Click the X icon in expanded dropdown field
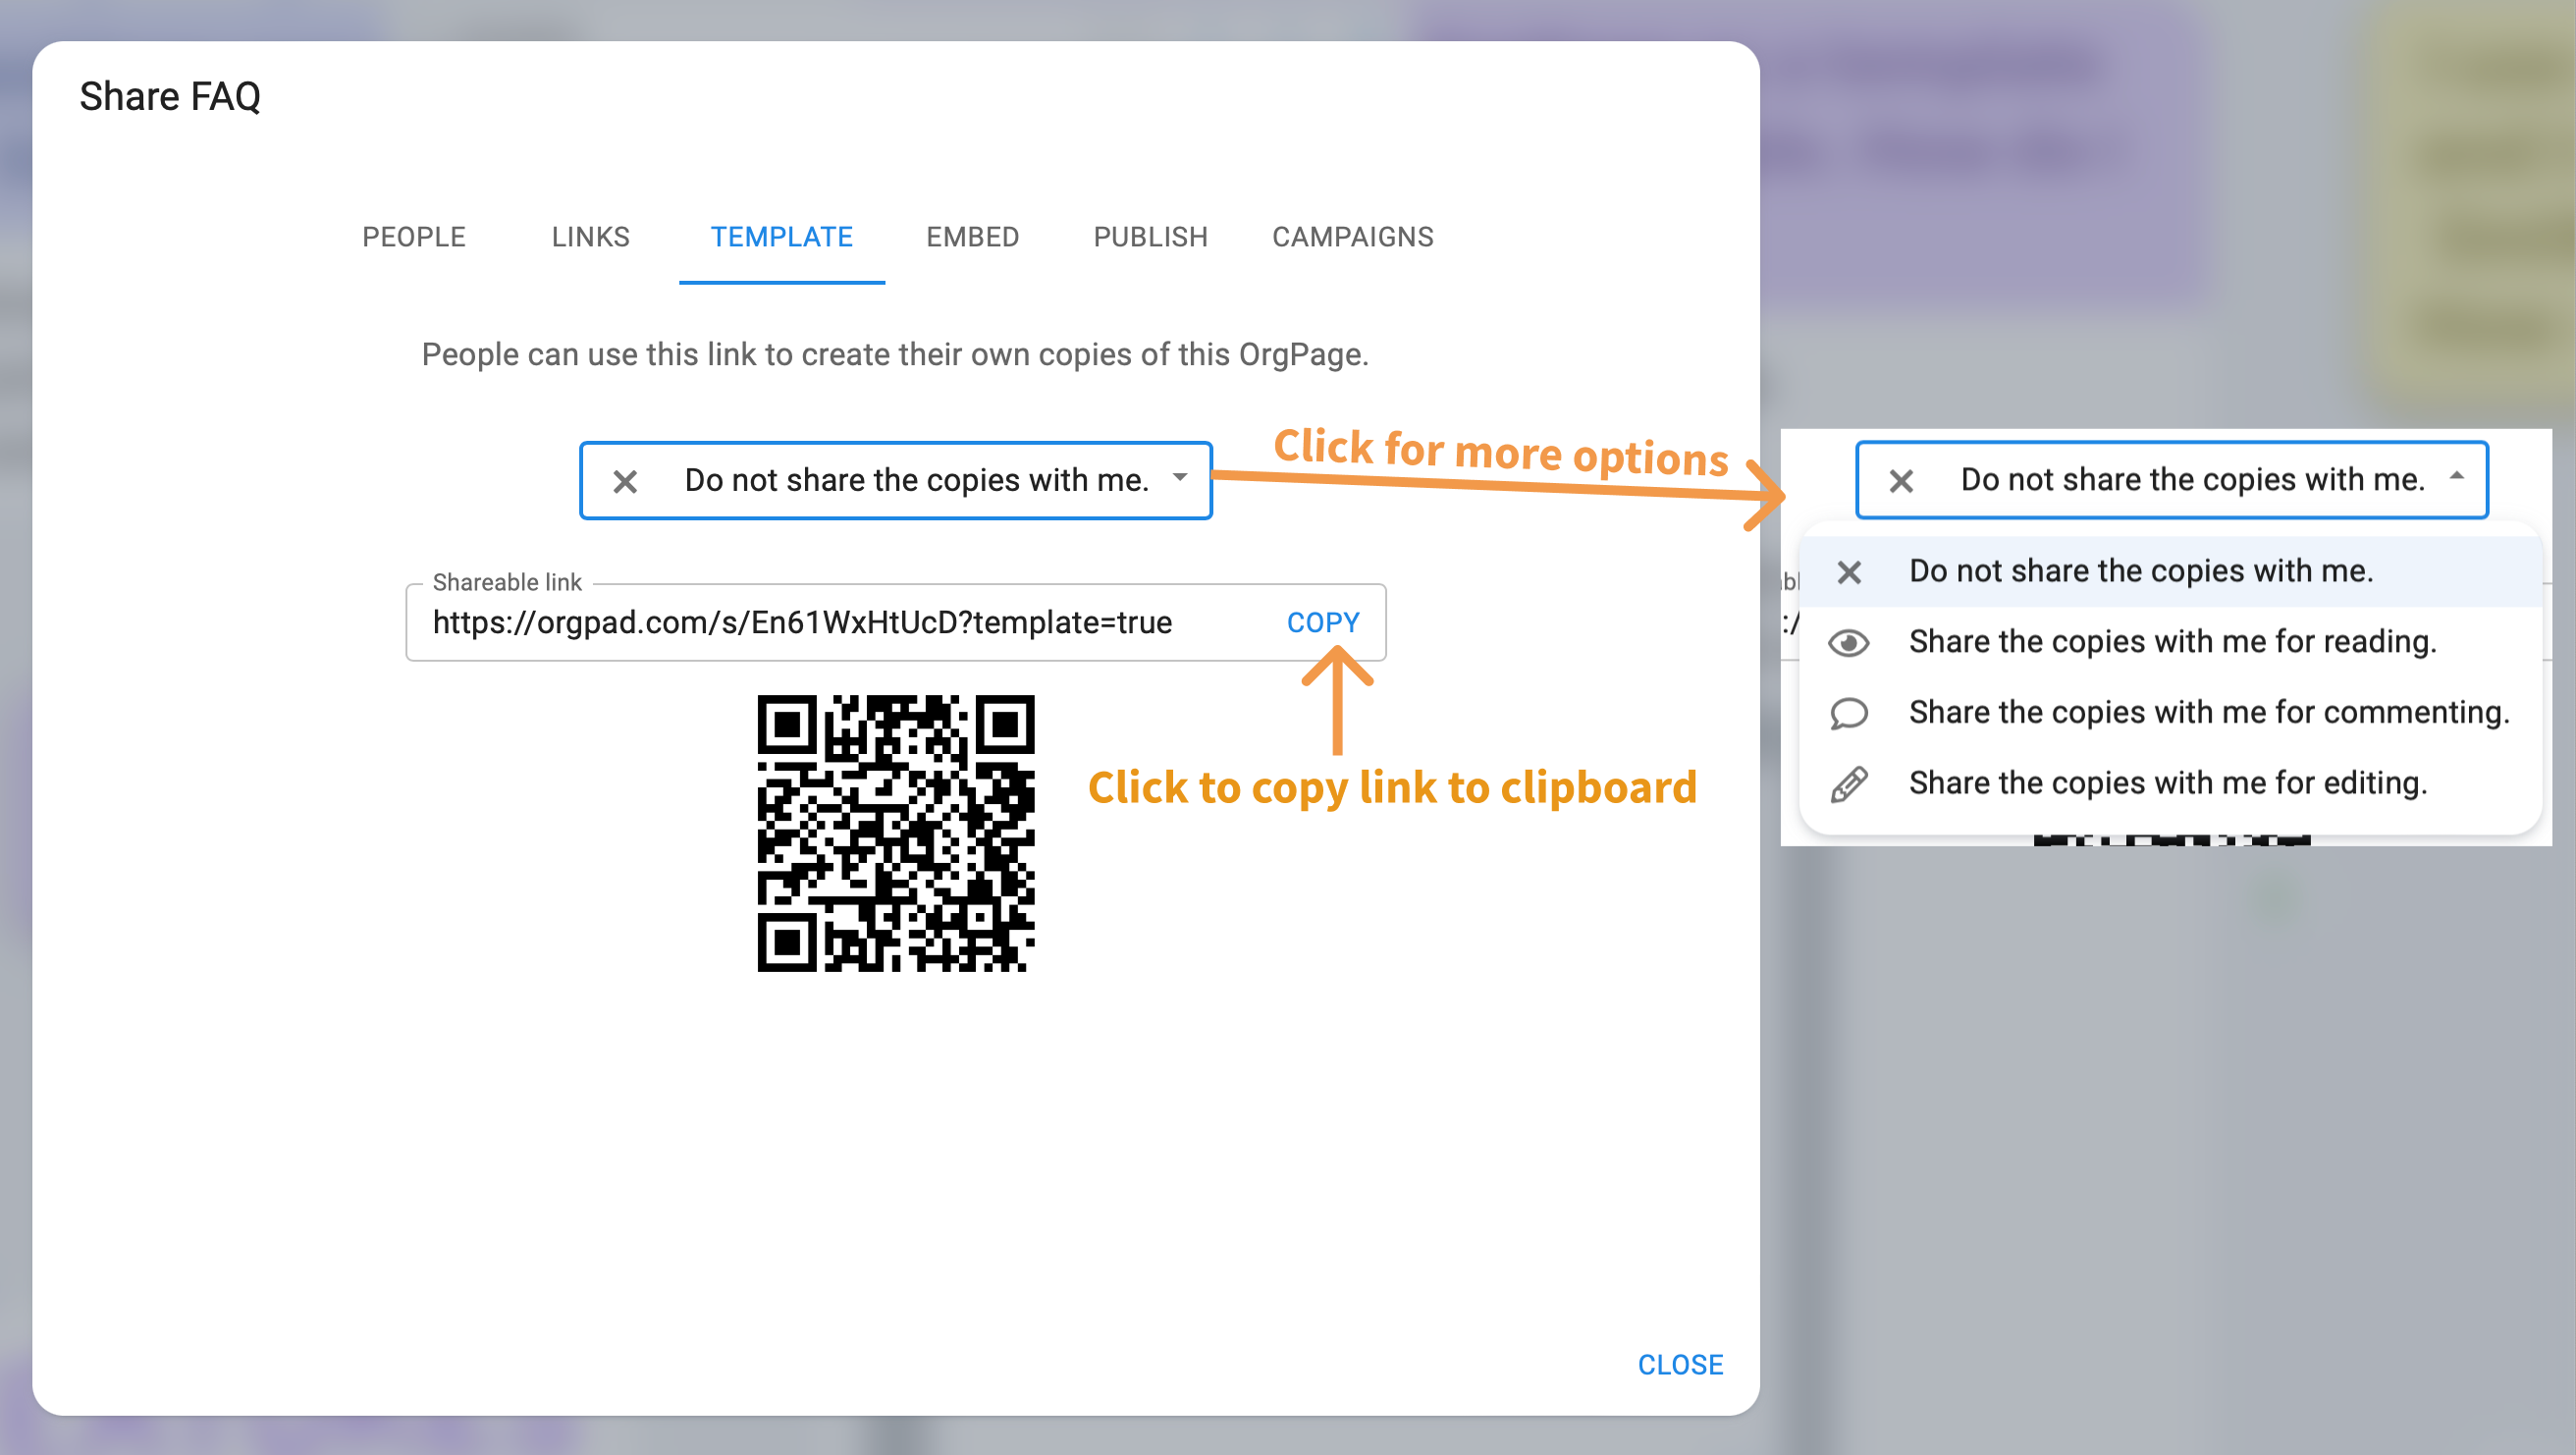 [x=1900, y=481]
